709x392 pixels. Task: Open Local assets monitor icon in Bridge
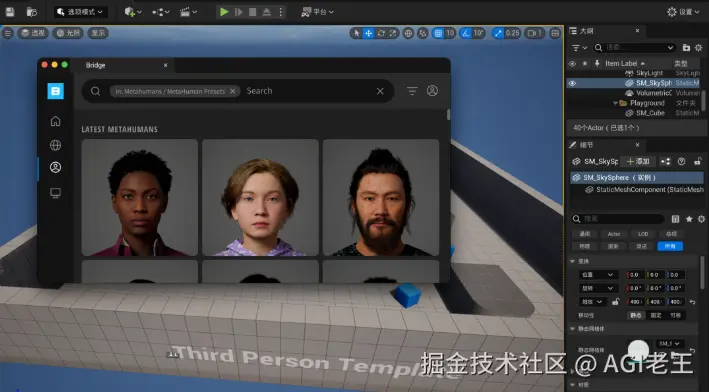pyautogui.click(x=55, y=193)
